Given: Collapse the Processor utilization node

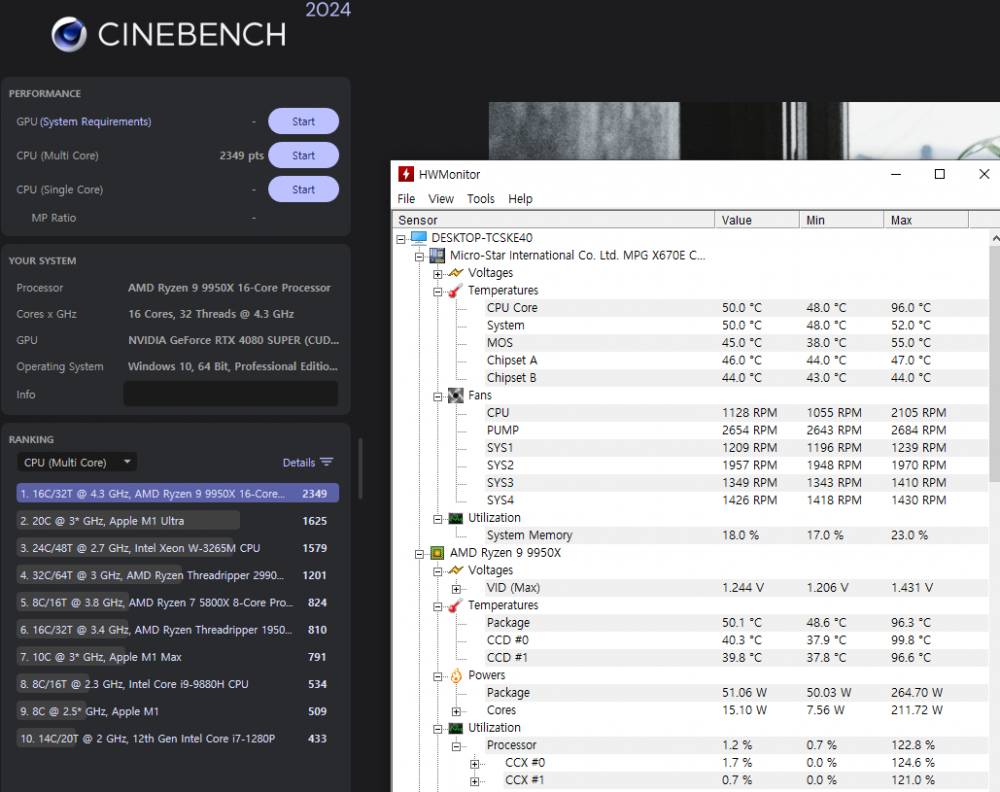Looking at the screenshot, I should (456, 746).
